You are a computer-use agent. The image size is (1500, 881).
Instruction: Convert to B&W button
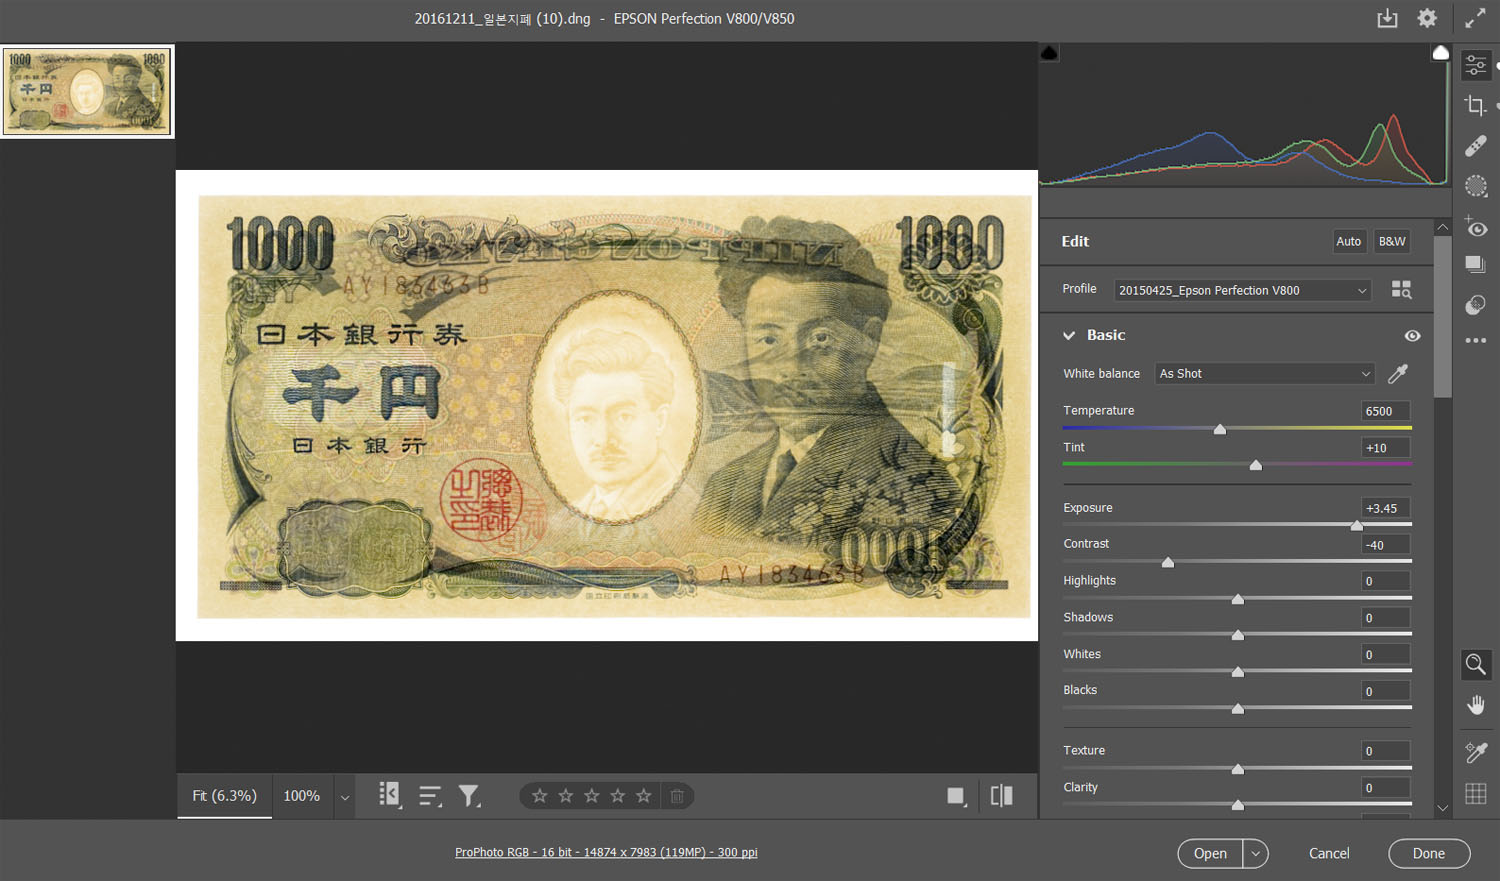point(1392,241)
